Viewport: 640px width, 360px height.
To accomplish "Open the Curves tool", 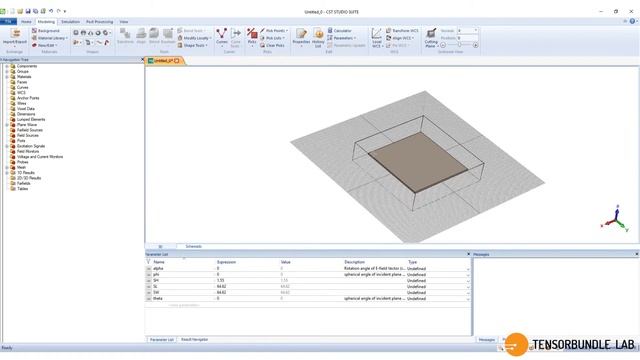I will [x=222, y=38].
